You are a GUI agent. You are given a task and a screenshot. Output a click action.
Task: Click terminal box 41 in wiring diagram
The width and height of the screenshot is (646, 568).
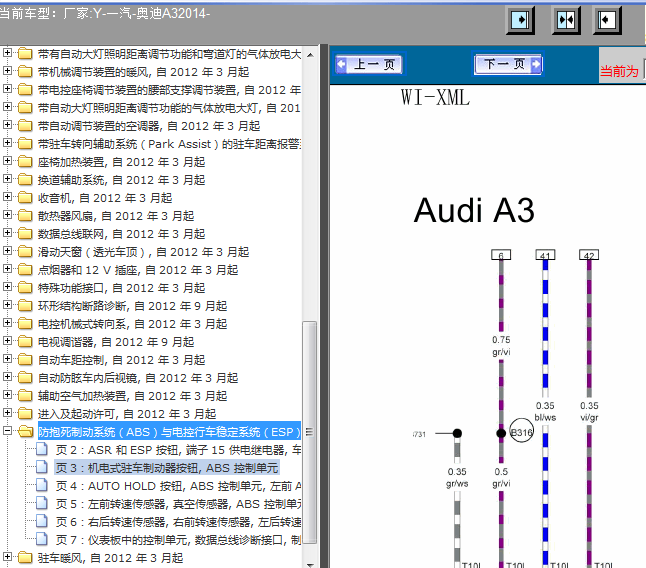(545, 255)
